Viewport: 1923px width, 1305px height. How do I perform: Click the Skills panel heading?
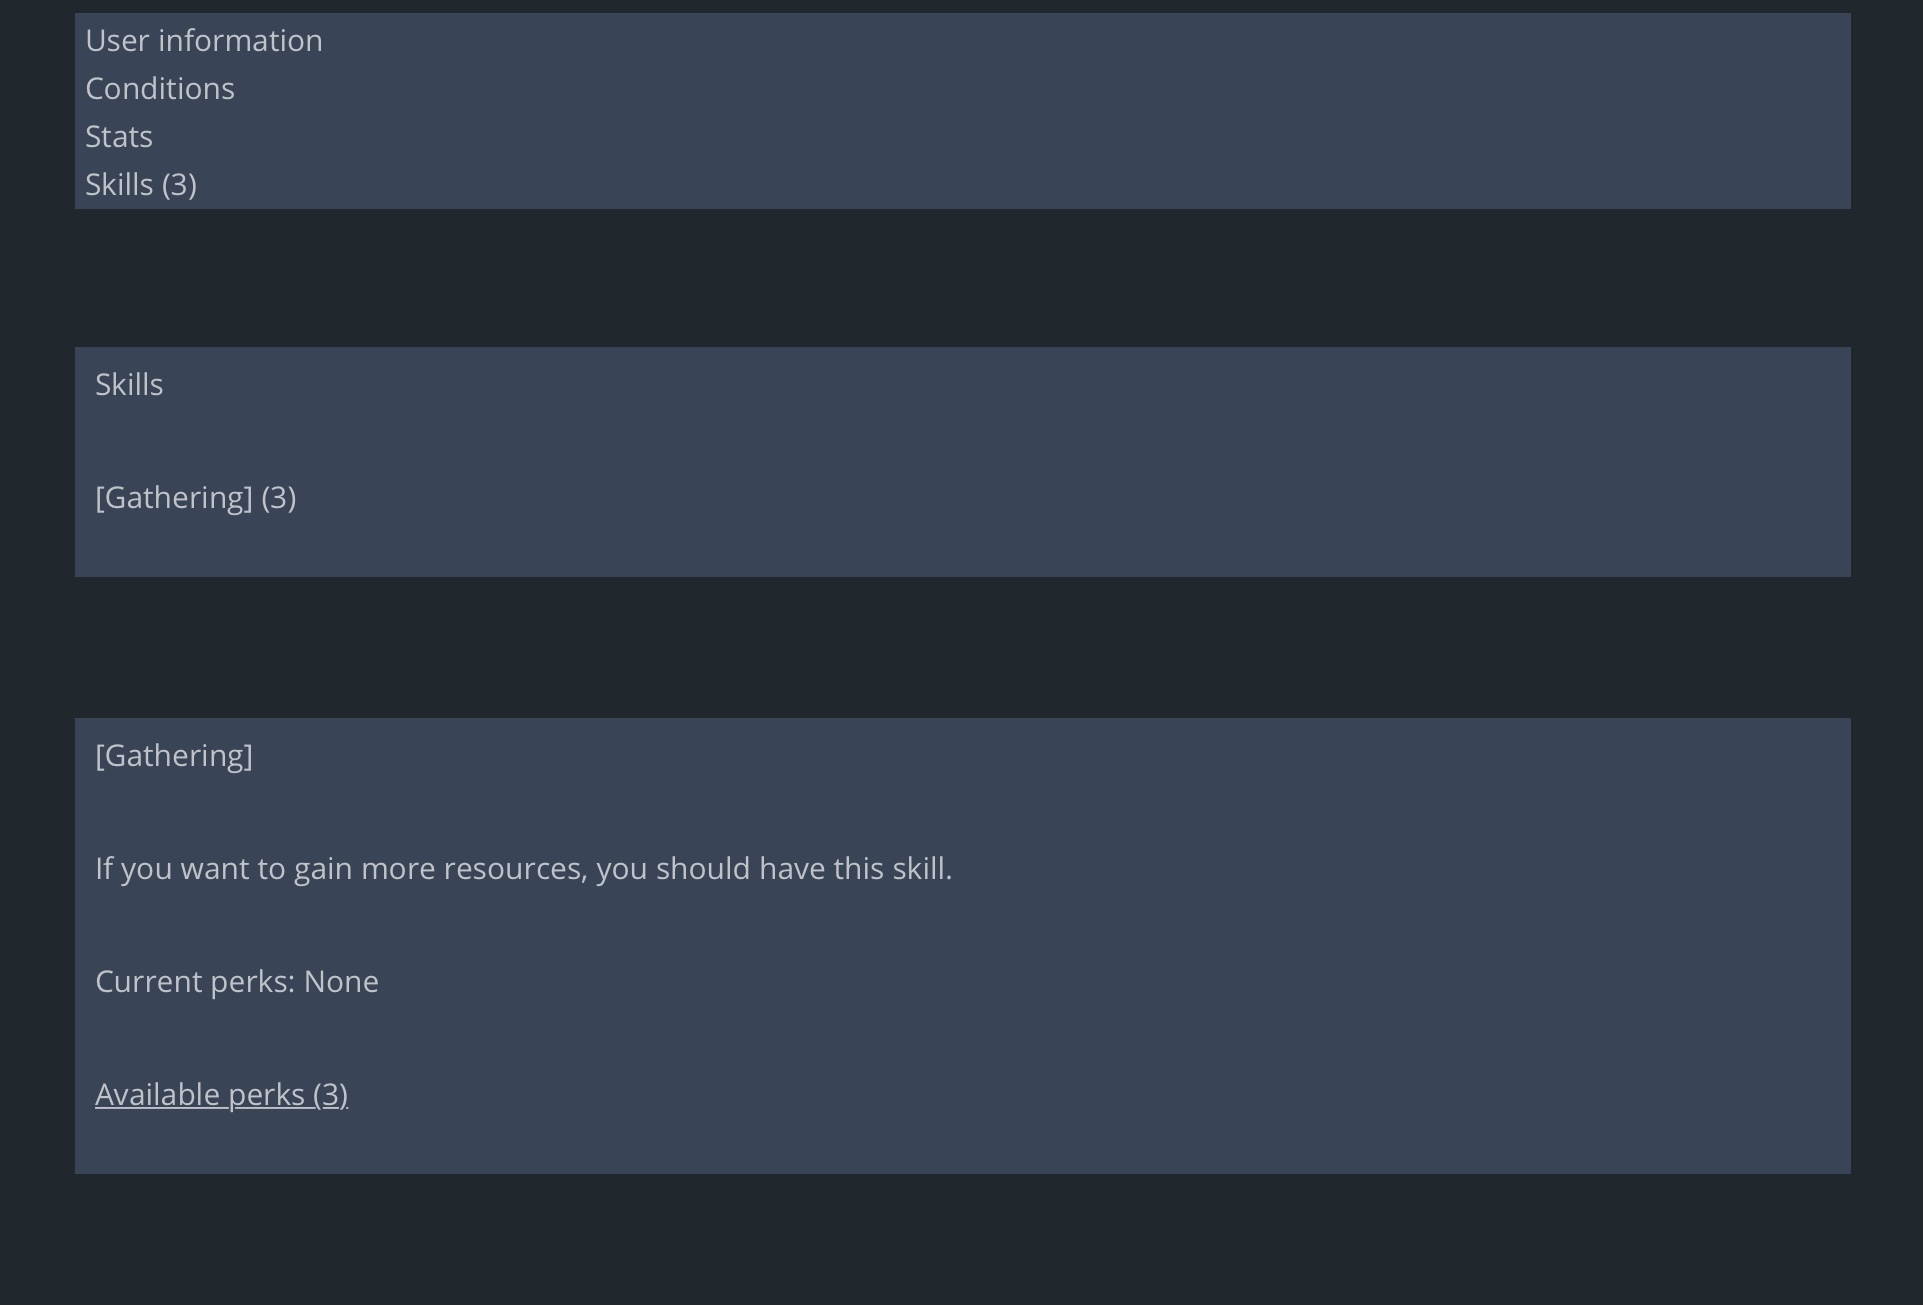pyautogui.click(x=129, y=385)
